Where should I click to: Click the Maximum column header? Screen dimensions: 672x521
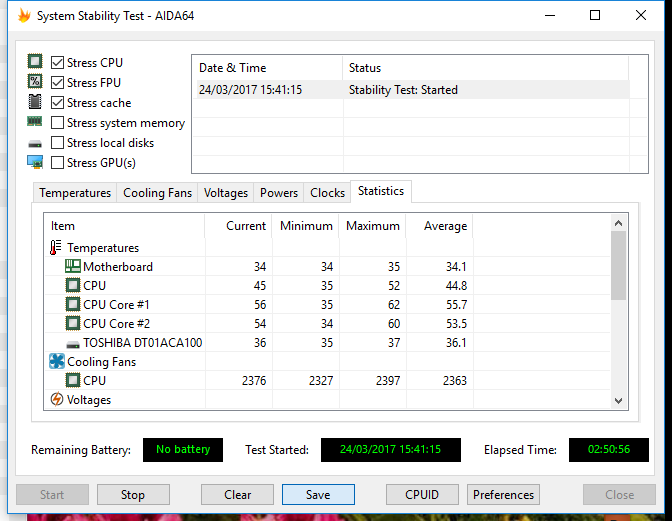click(x=372, y=226)
